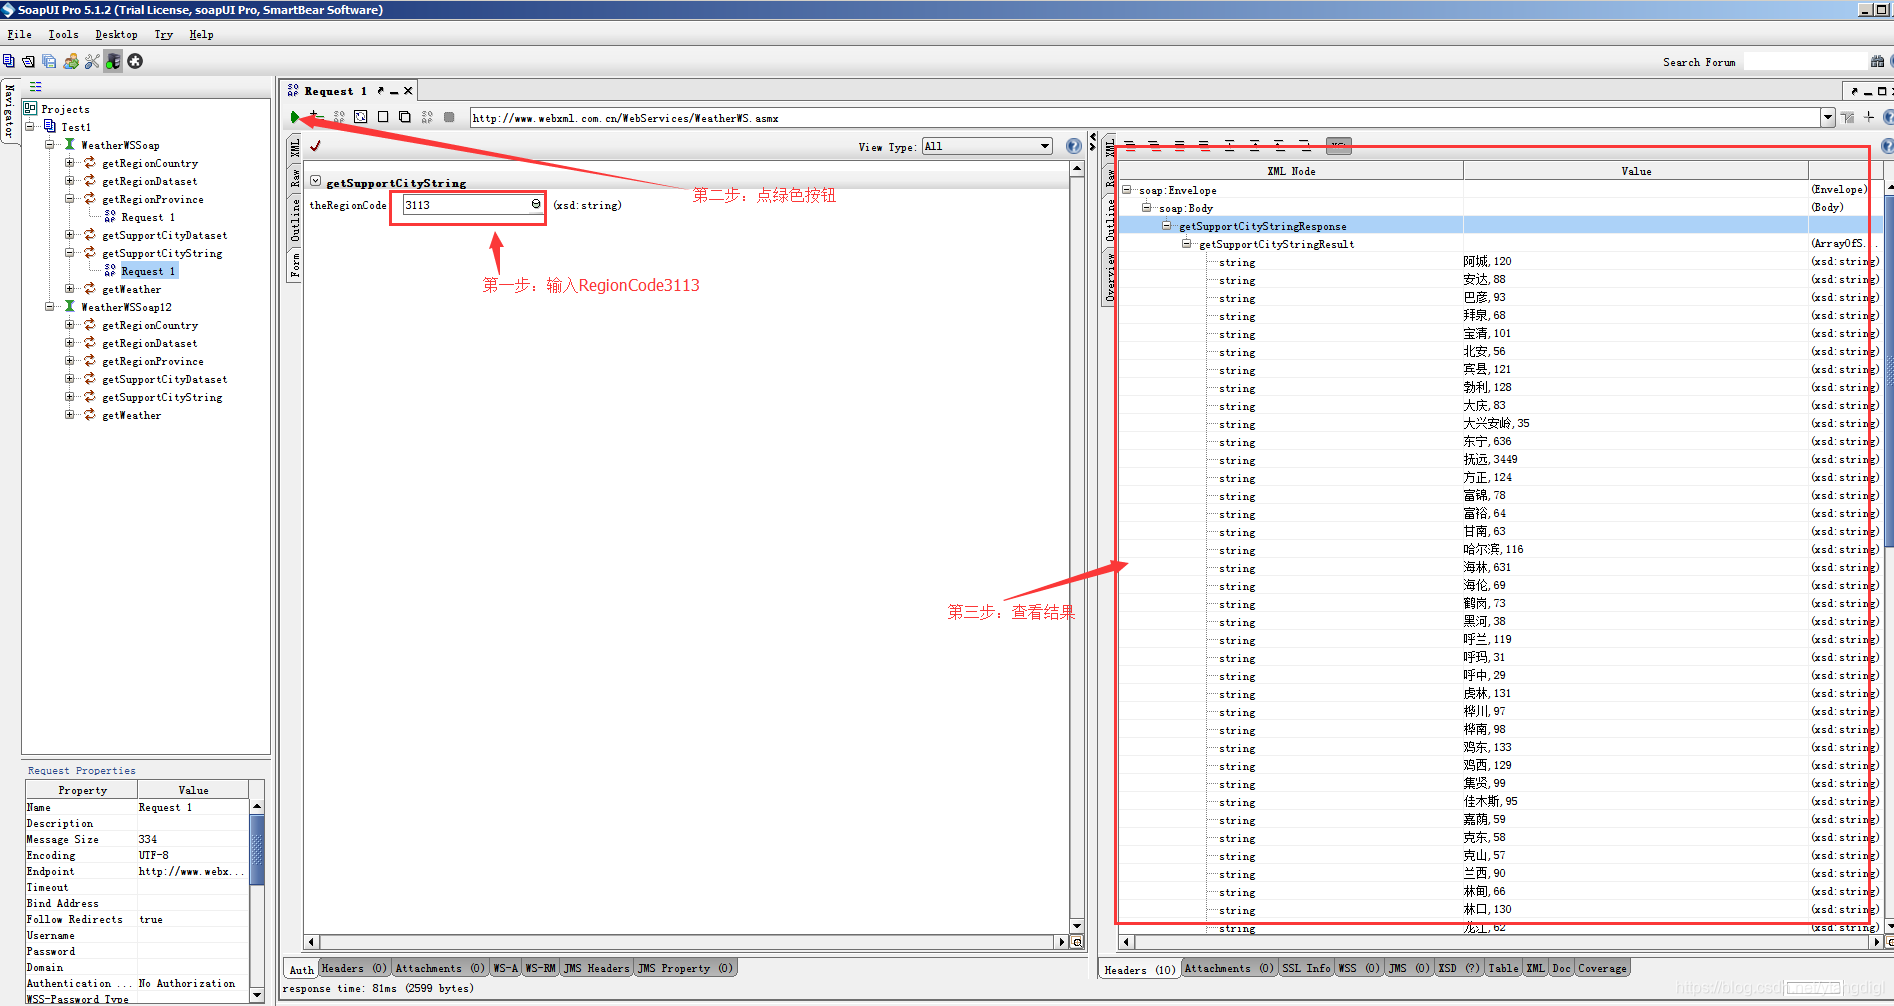Submit request with the green play button
Viewport: 1894px width, 1006px height.
295,117
